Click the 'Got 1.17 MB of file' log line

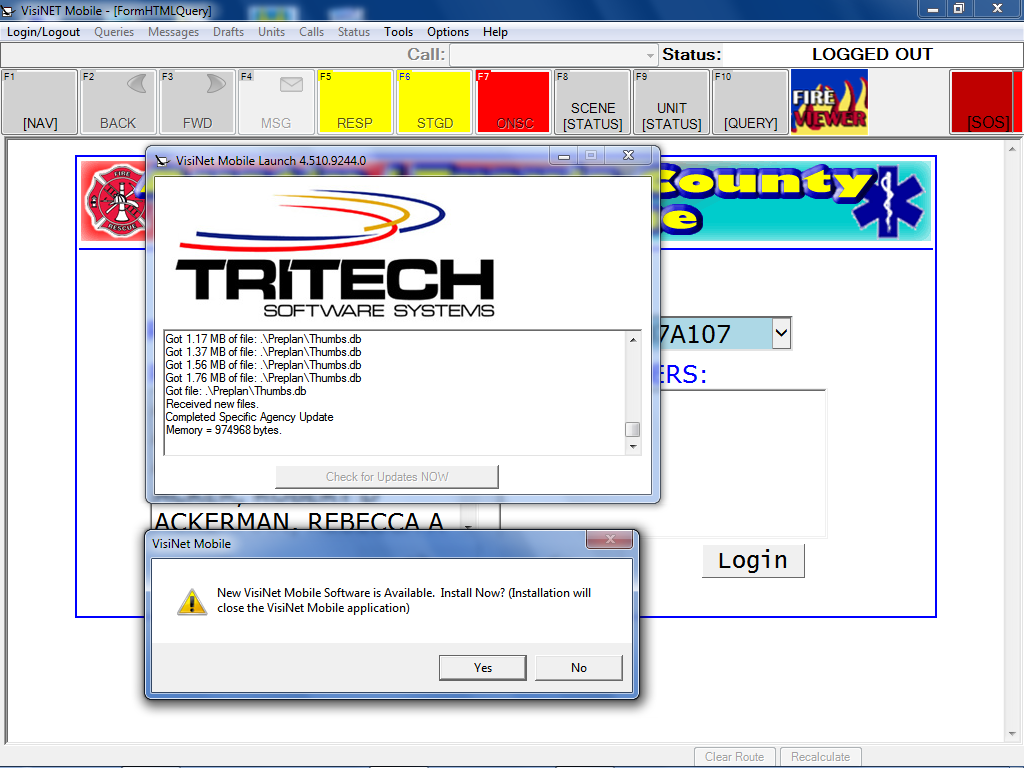(x=263, y=339)
